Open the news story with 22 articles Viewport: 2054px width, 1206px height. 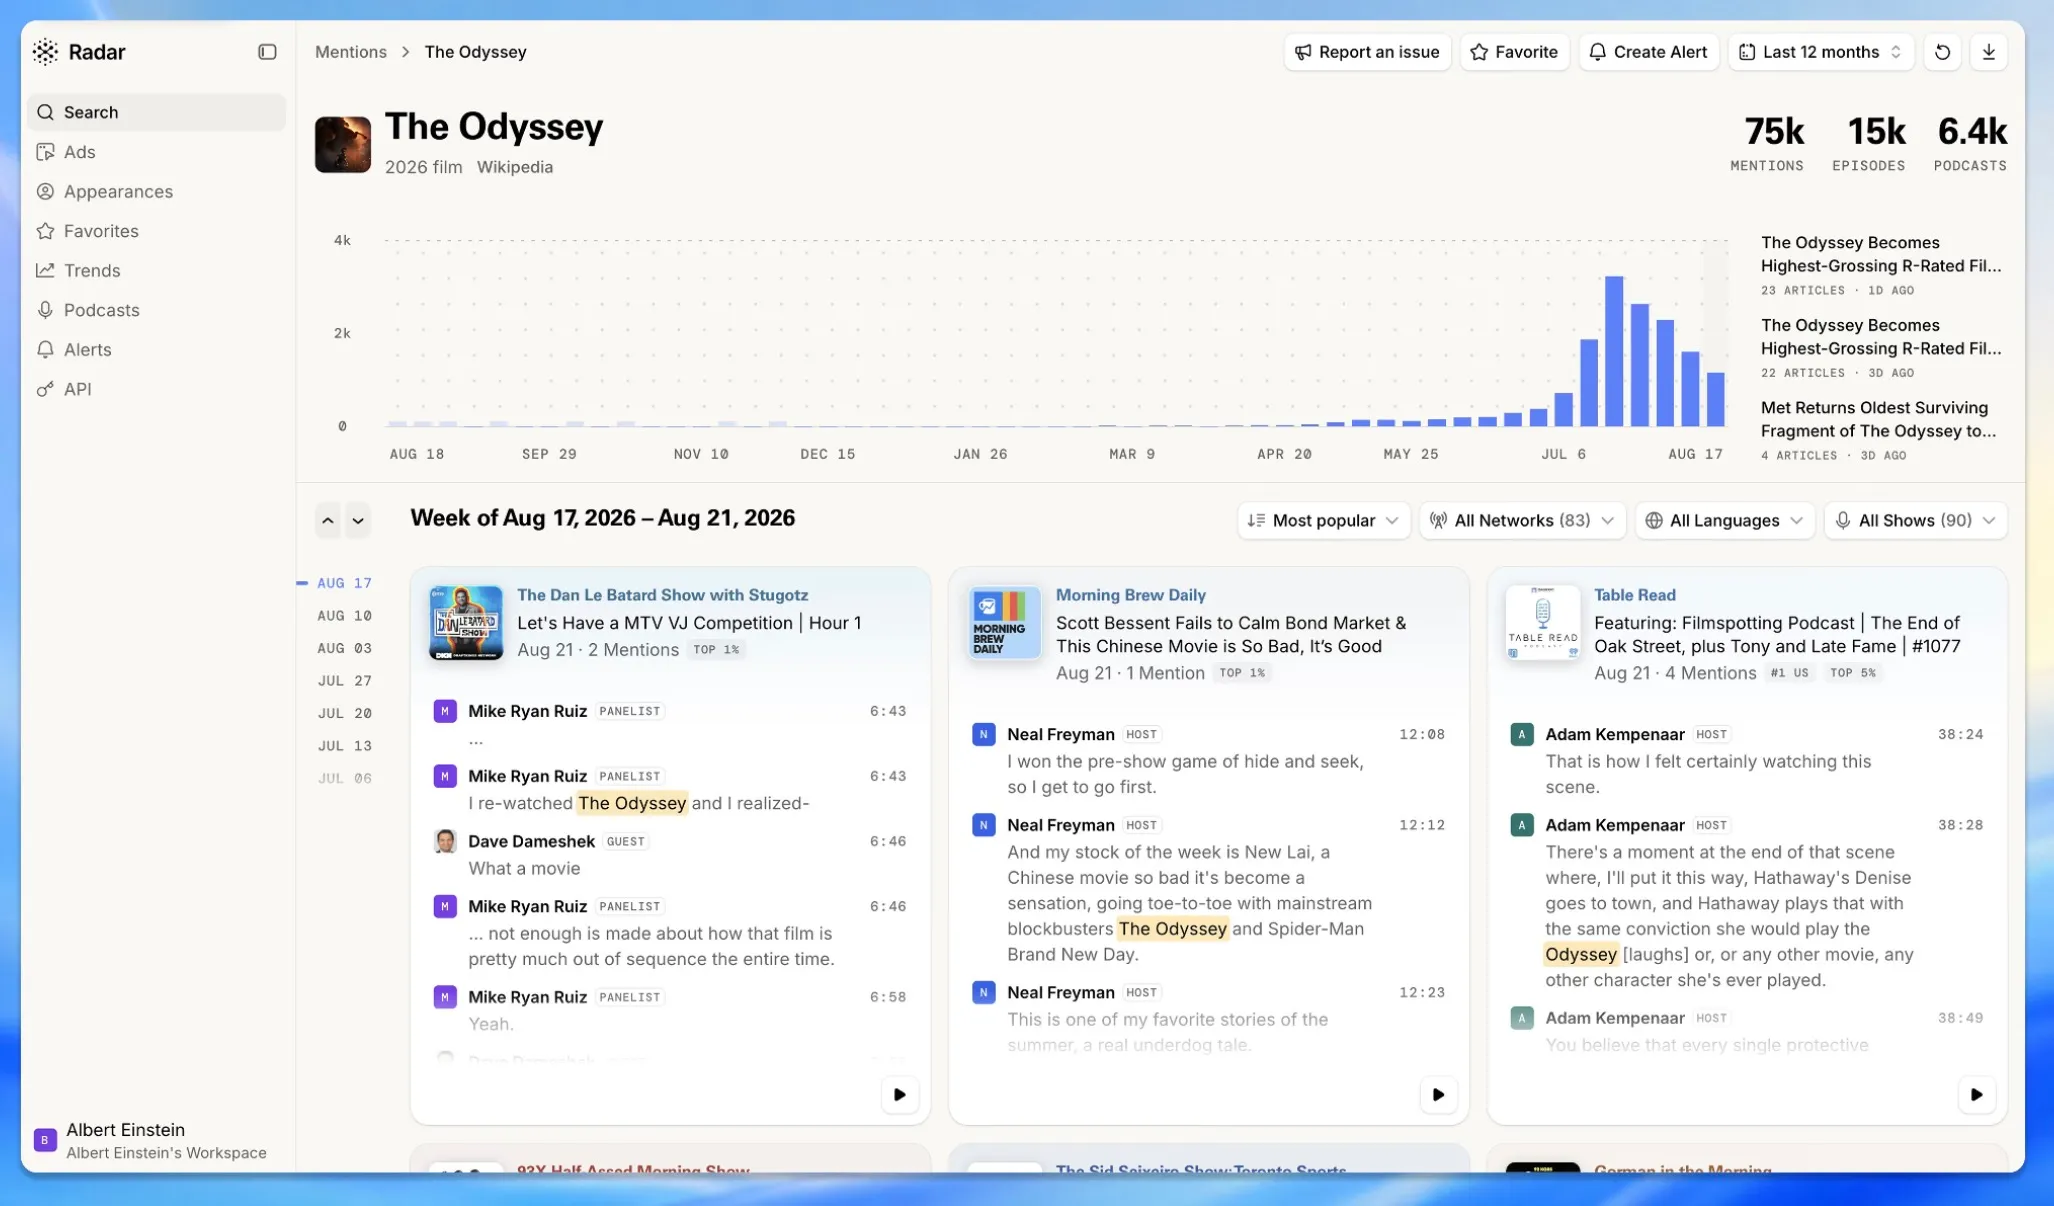(x=1881, y=349)
